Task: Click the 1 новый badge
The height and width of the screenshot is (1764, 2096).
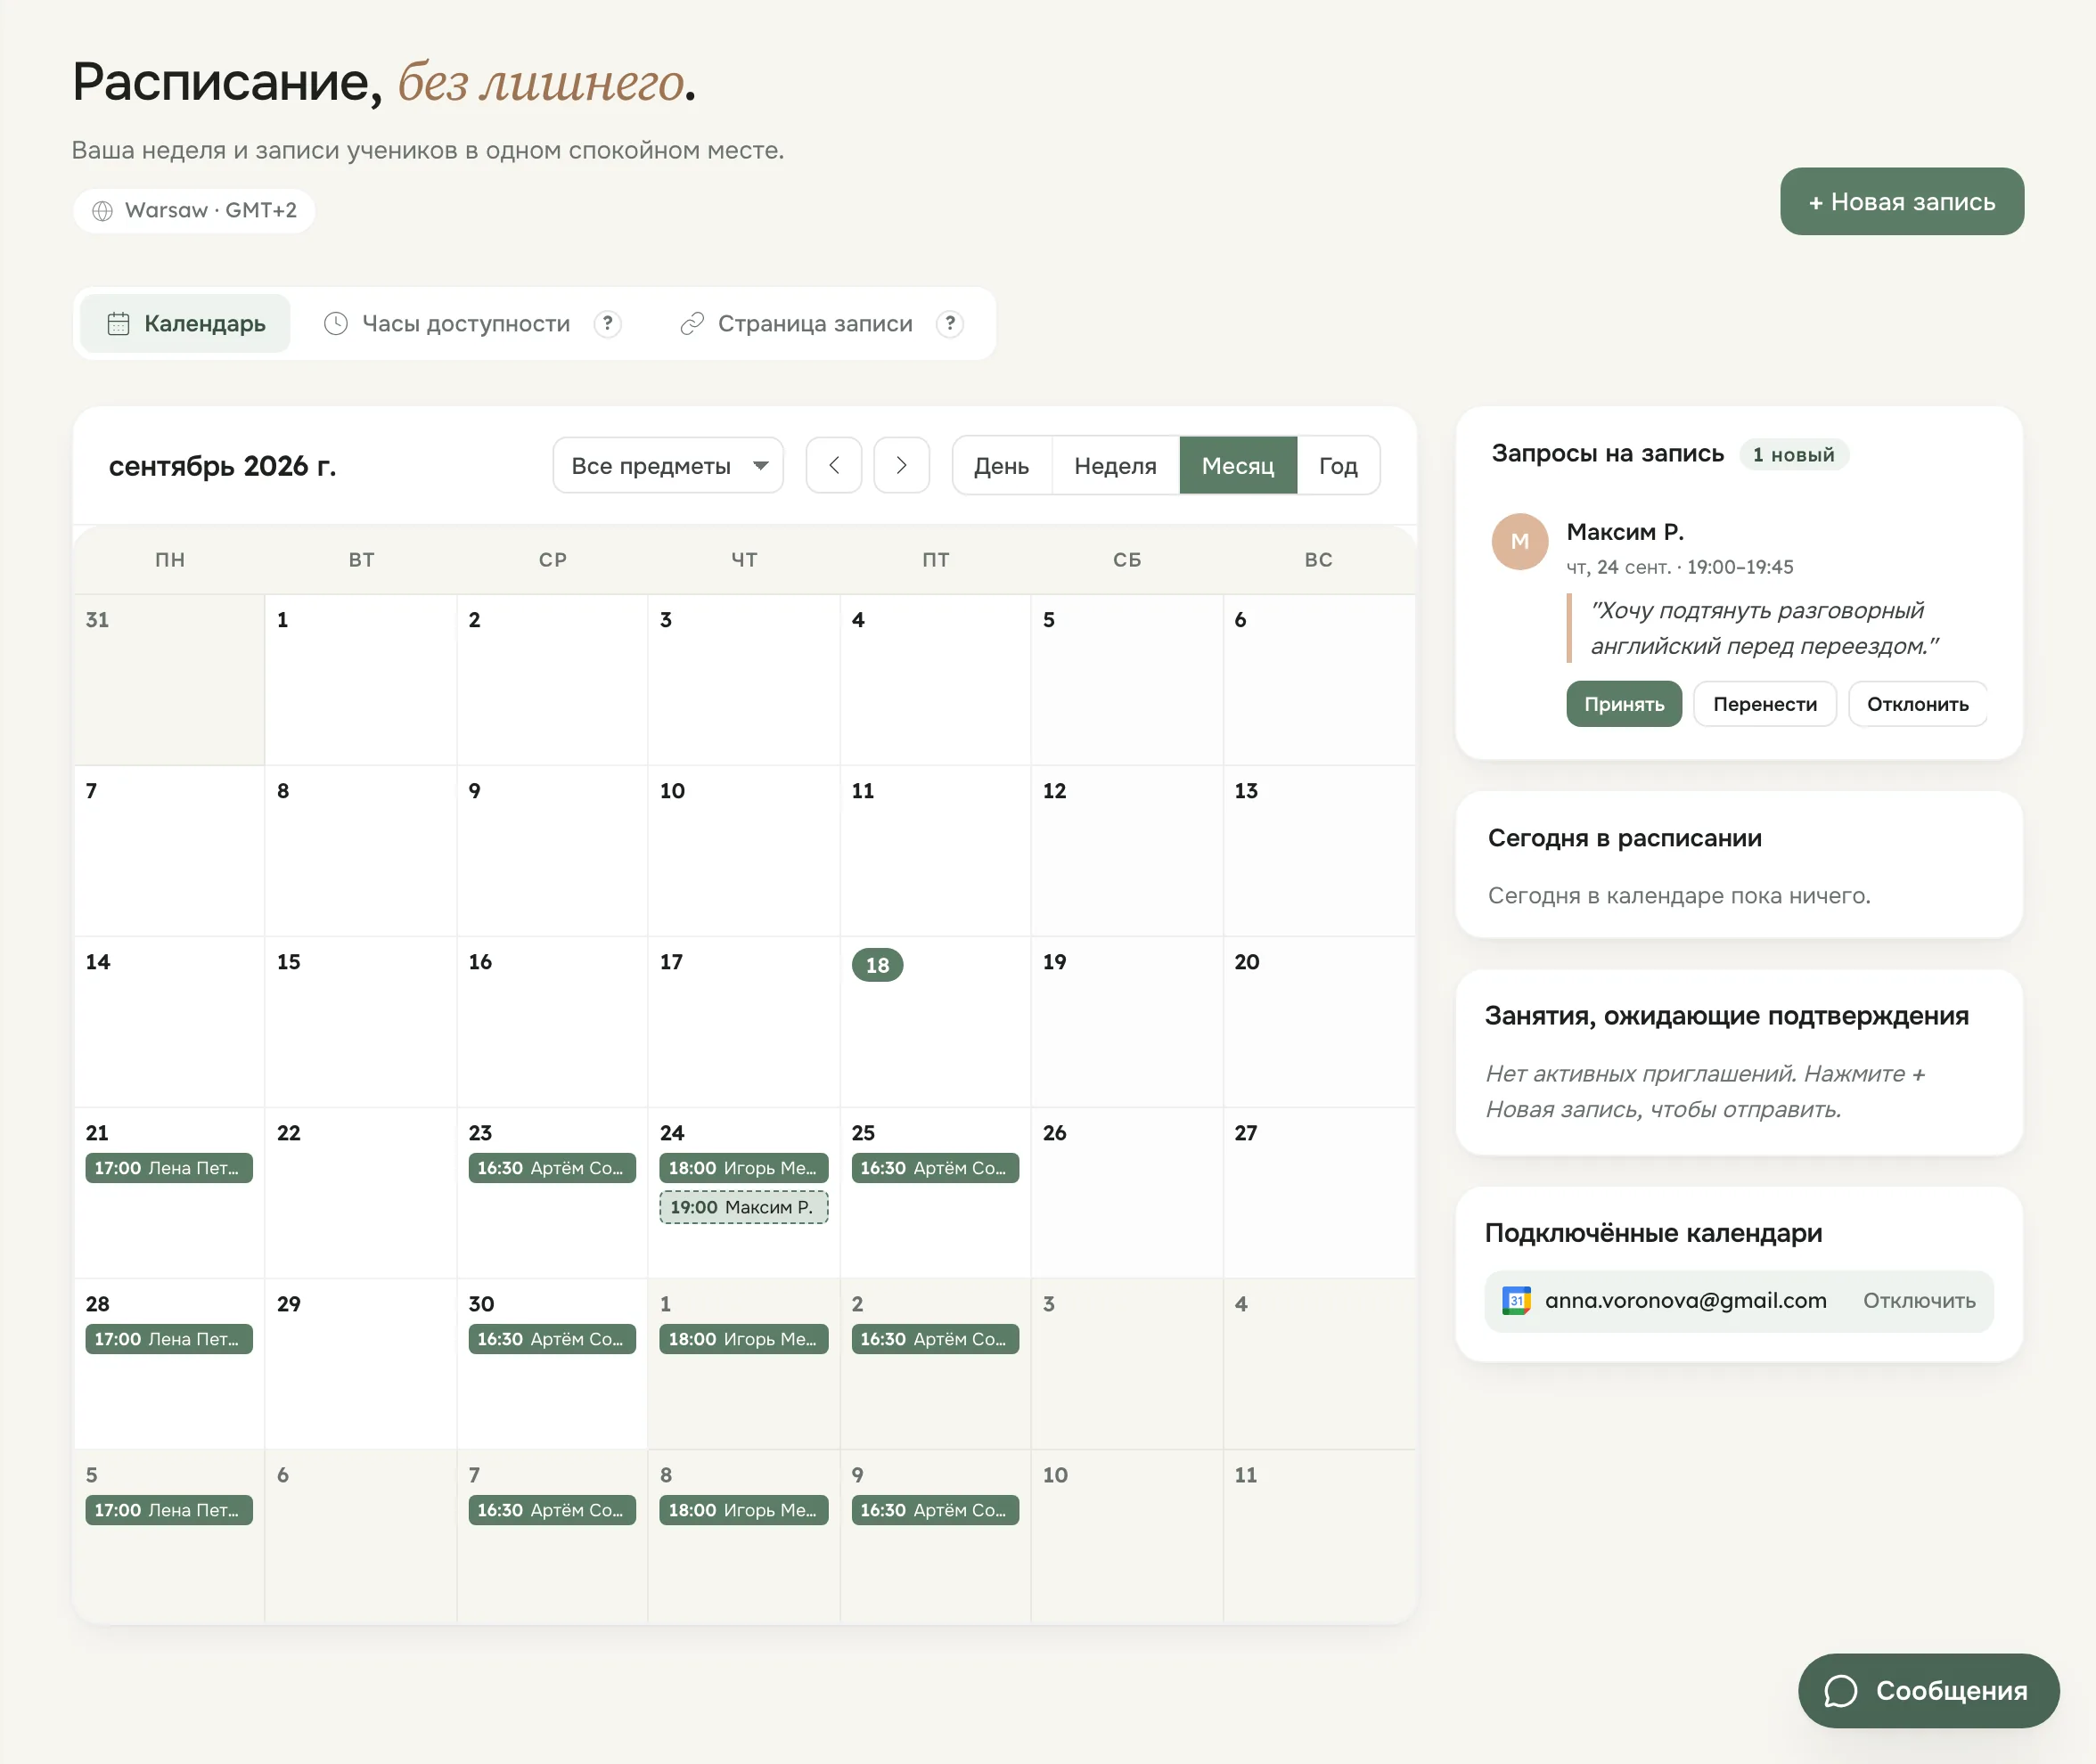Action: pyautogui.click(x=1794, y=454)
